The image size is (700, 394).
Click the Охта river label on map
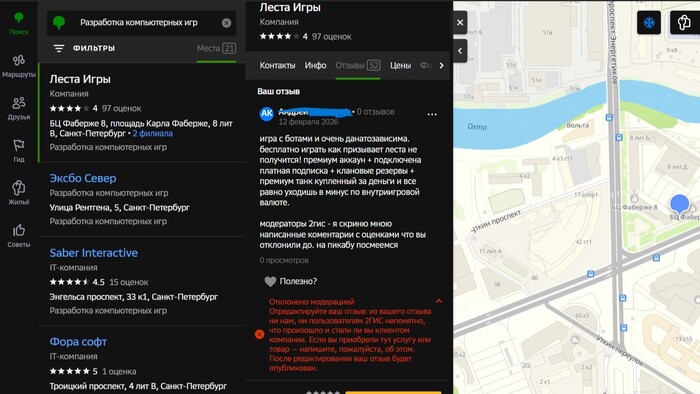(477, 127)
